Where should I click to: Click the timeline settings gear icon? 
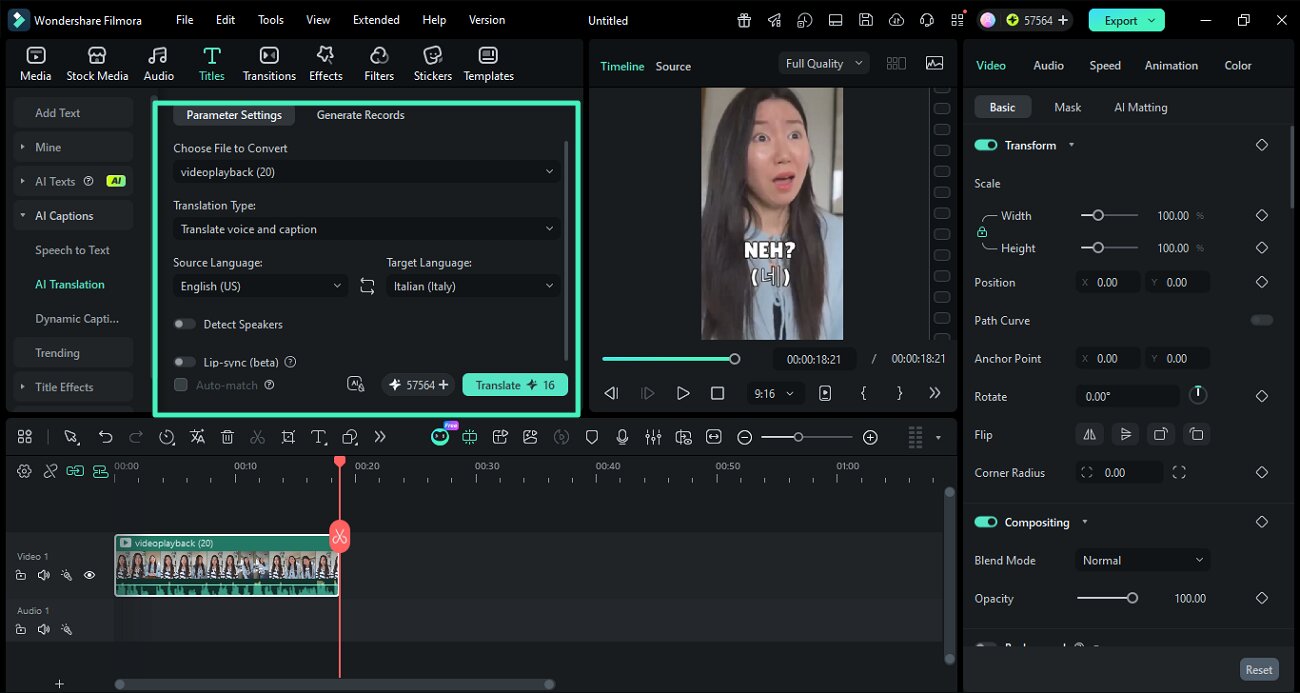[24, 471]
